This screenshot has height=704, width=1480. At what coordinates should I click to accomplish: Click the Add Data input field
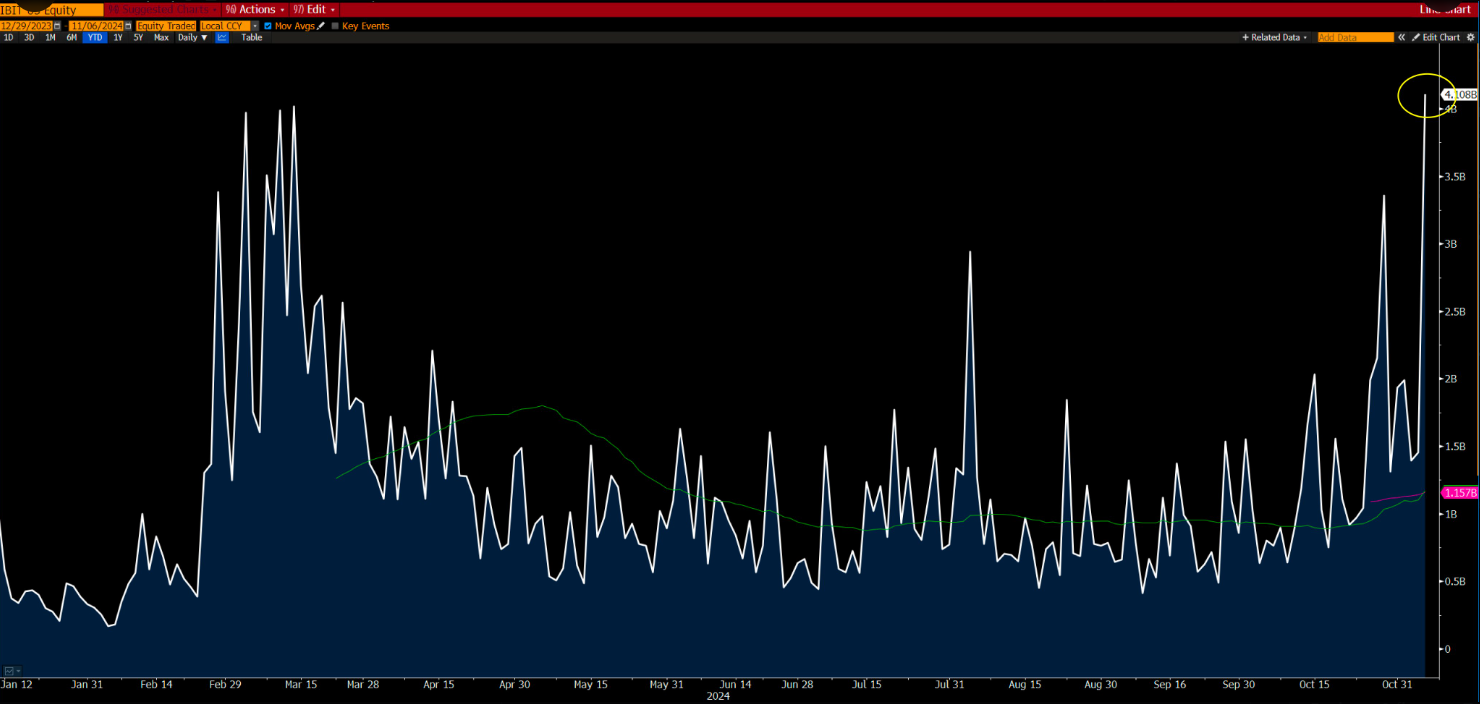(x=1355, y=37)
